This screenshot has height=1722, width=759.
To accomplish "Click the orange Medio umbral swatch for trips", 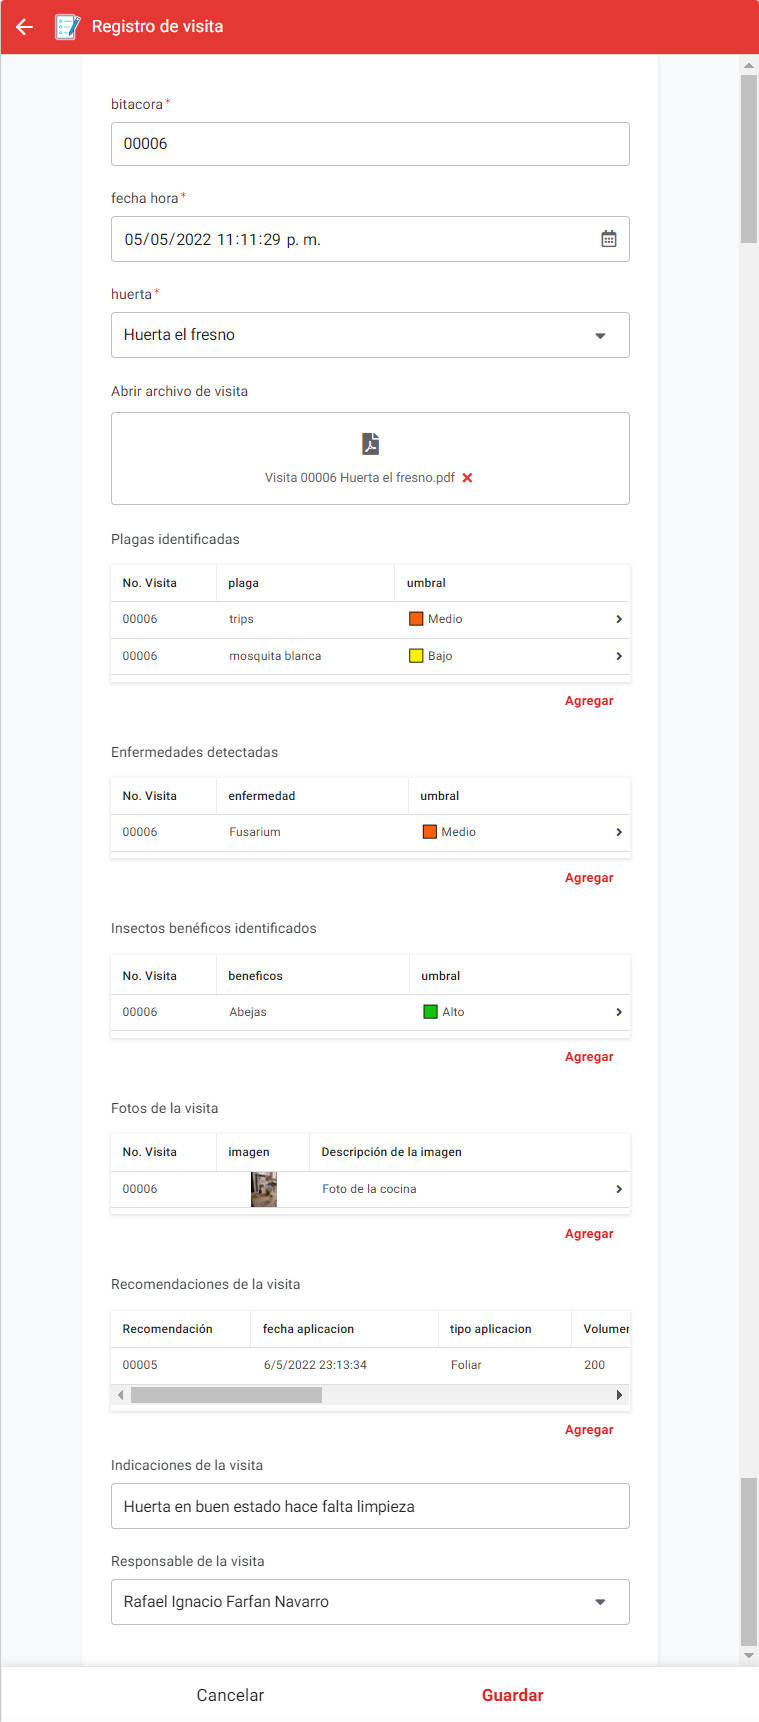I will point(416,618).
